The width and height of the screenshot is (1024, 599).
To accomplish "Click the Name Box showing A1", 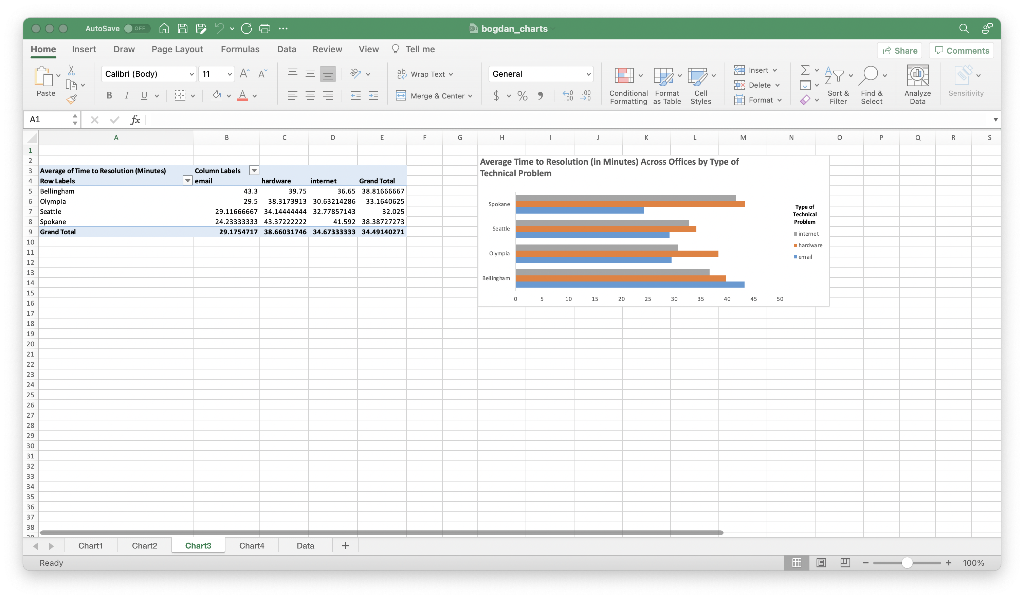I will pyautogui.click(x=51, y=120).
